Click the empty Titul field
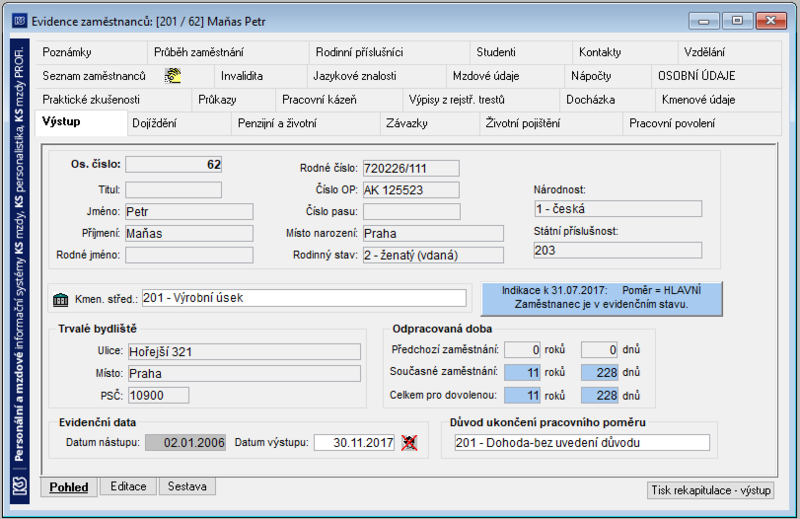800x519 pixels. click(173, 190)
